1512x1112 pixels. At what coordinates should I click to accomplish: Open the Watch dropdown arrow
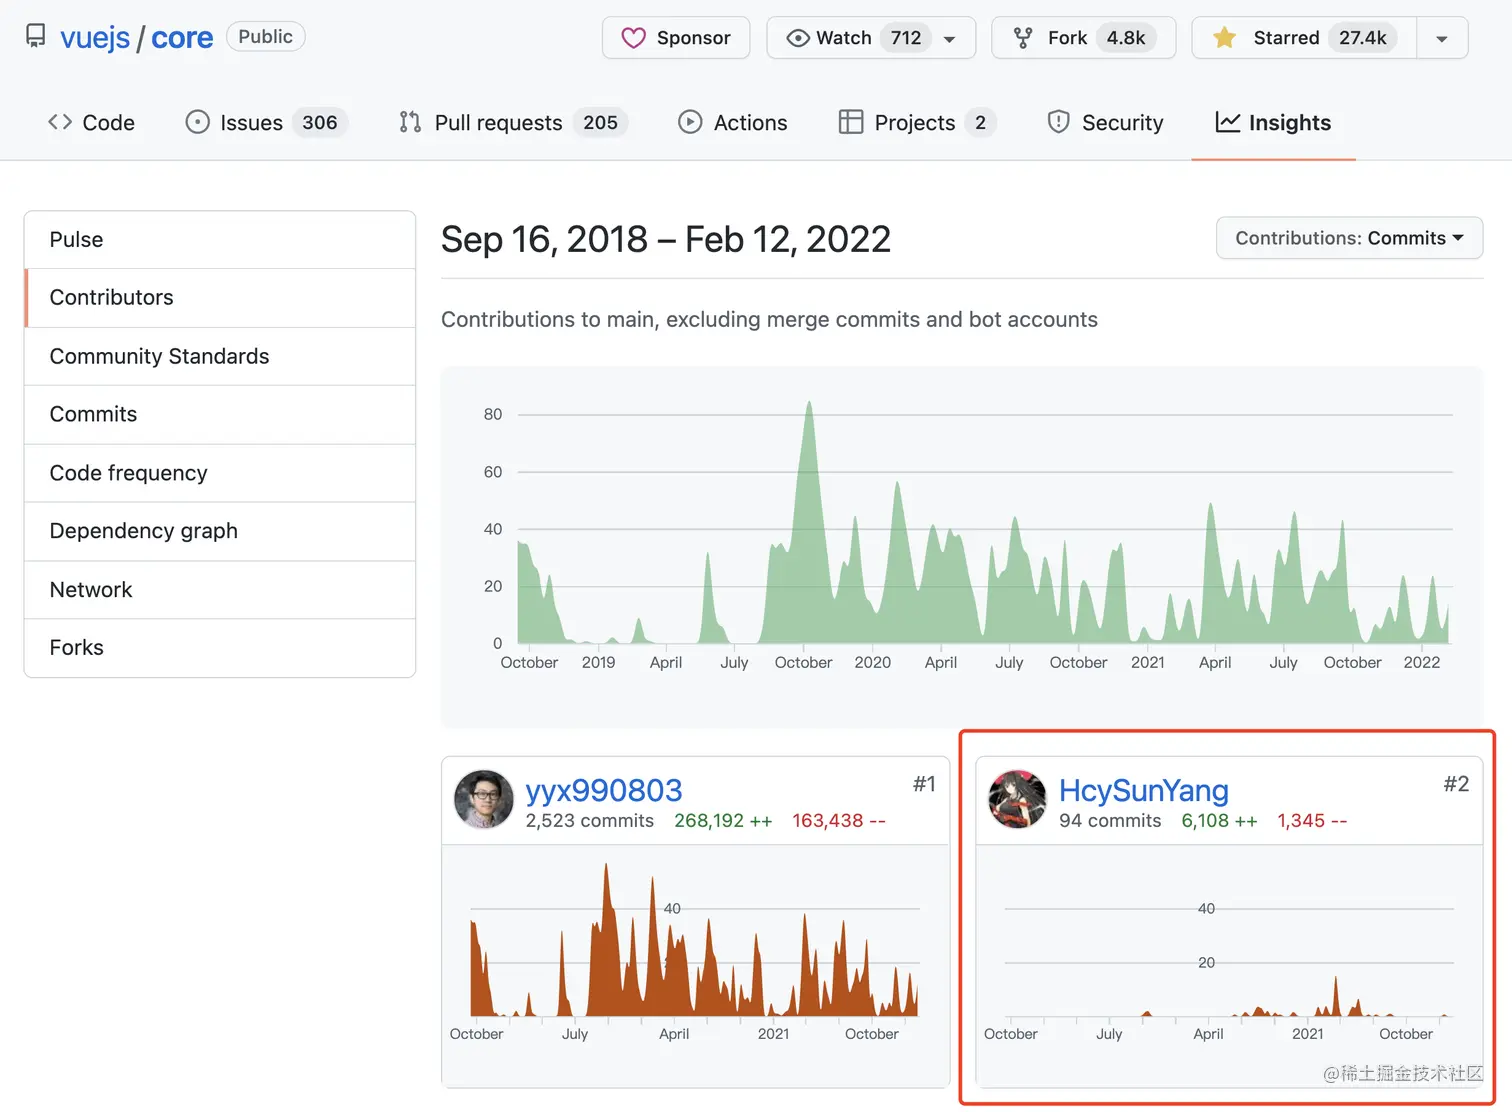point(950,39)
